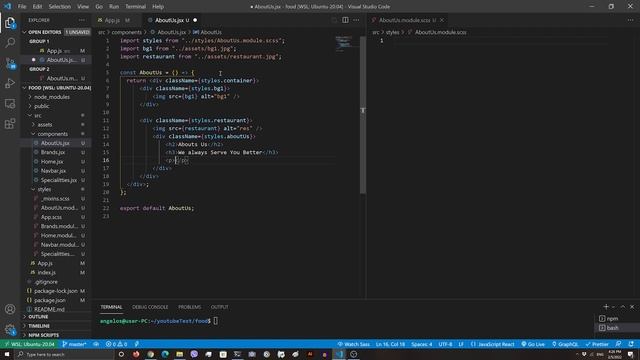Viewport: 640px width, 360px height.
Task: Open More Actions in left editor group
Action: point(356,20)
